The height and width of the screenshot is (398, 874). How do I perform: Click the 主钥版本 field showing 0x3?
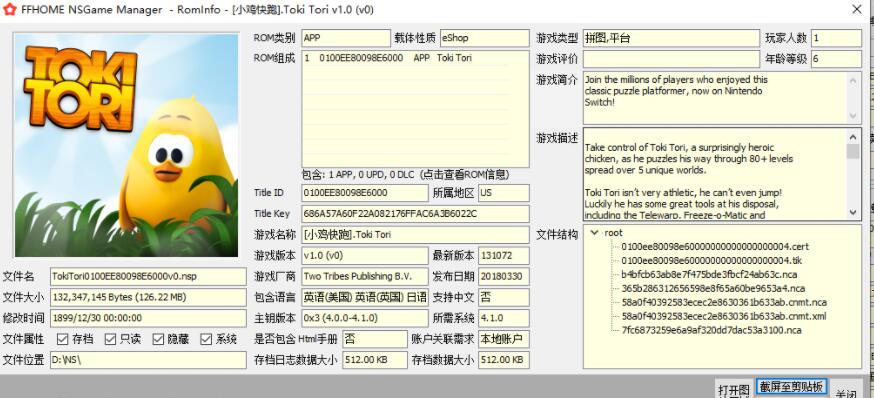point(365,318)
